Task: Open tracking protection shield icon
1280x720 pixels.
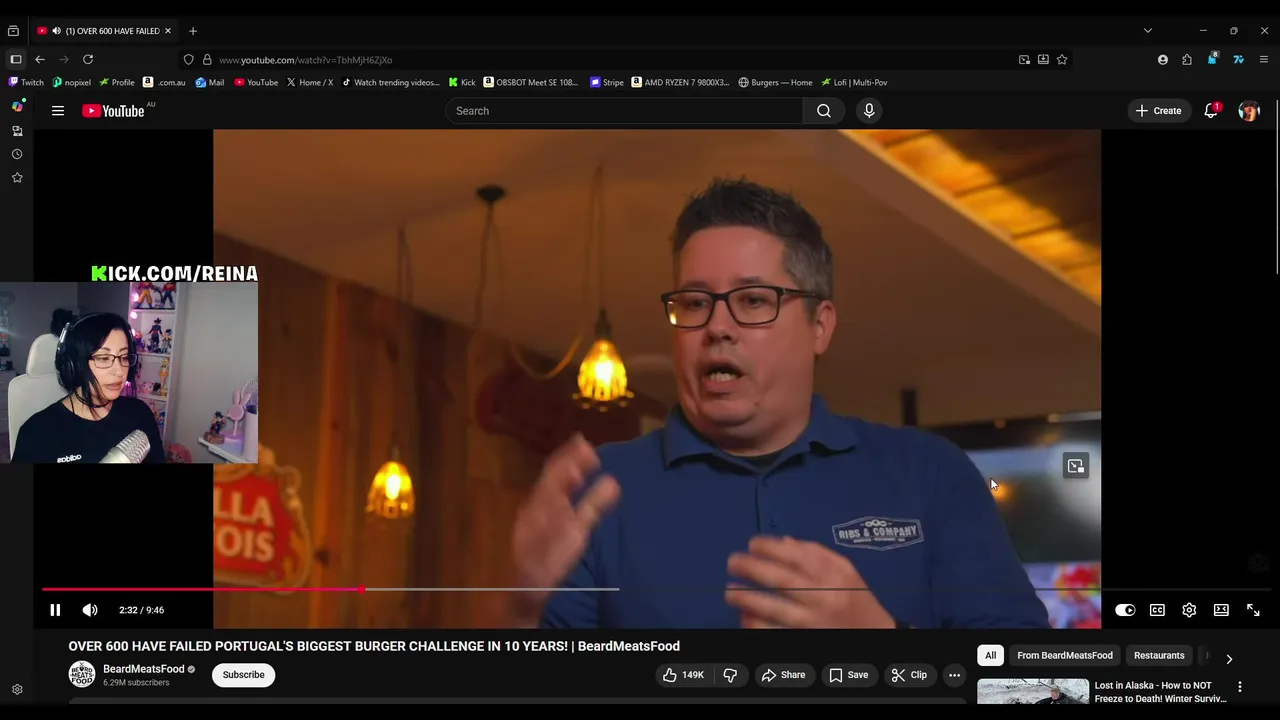Action: (x=188, y=60)
